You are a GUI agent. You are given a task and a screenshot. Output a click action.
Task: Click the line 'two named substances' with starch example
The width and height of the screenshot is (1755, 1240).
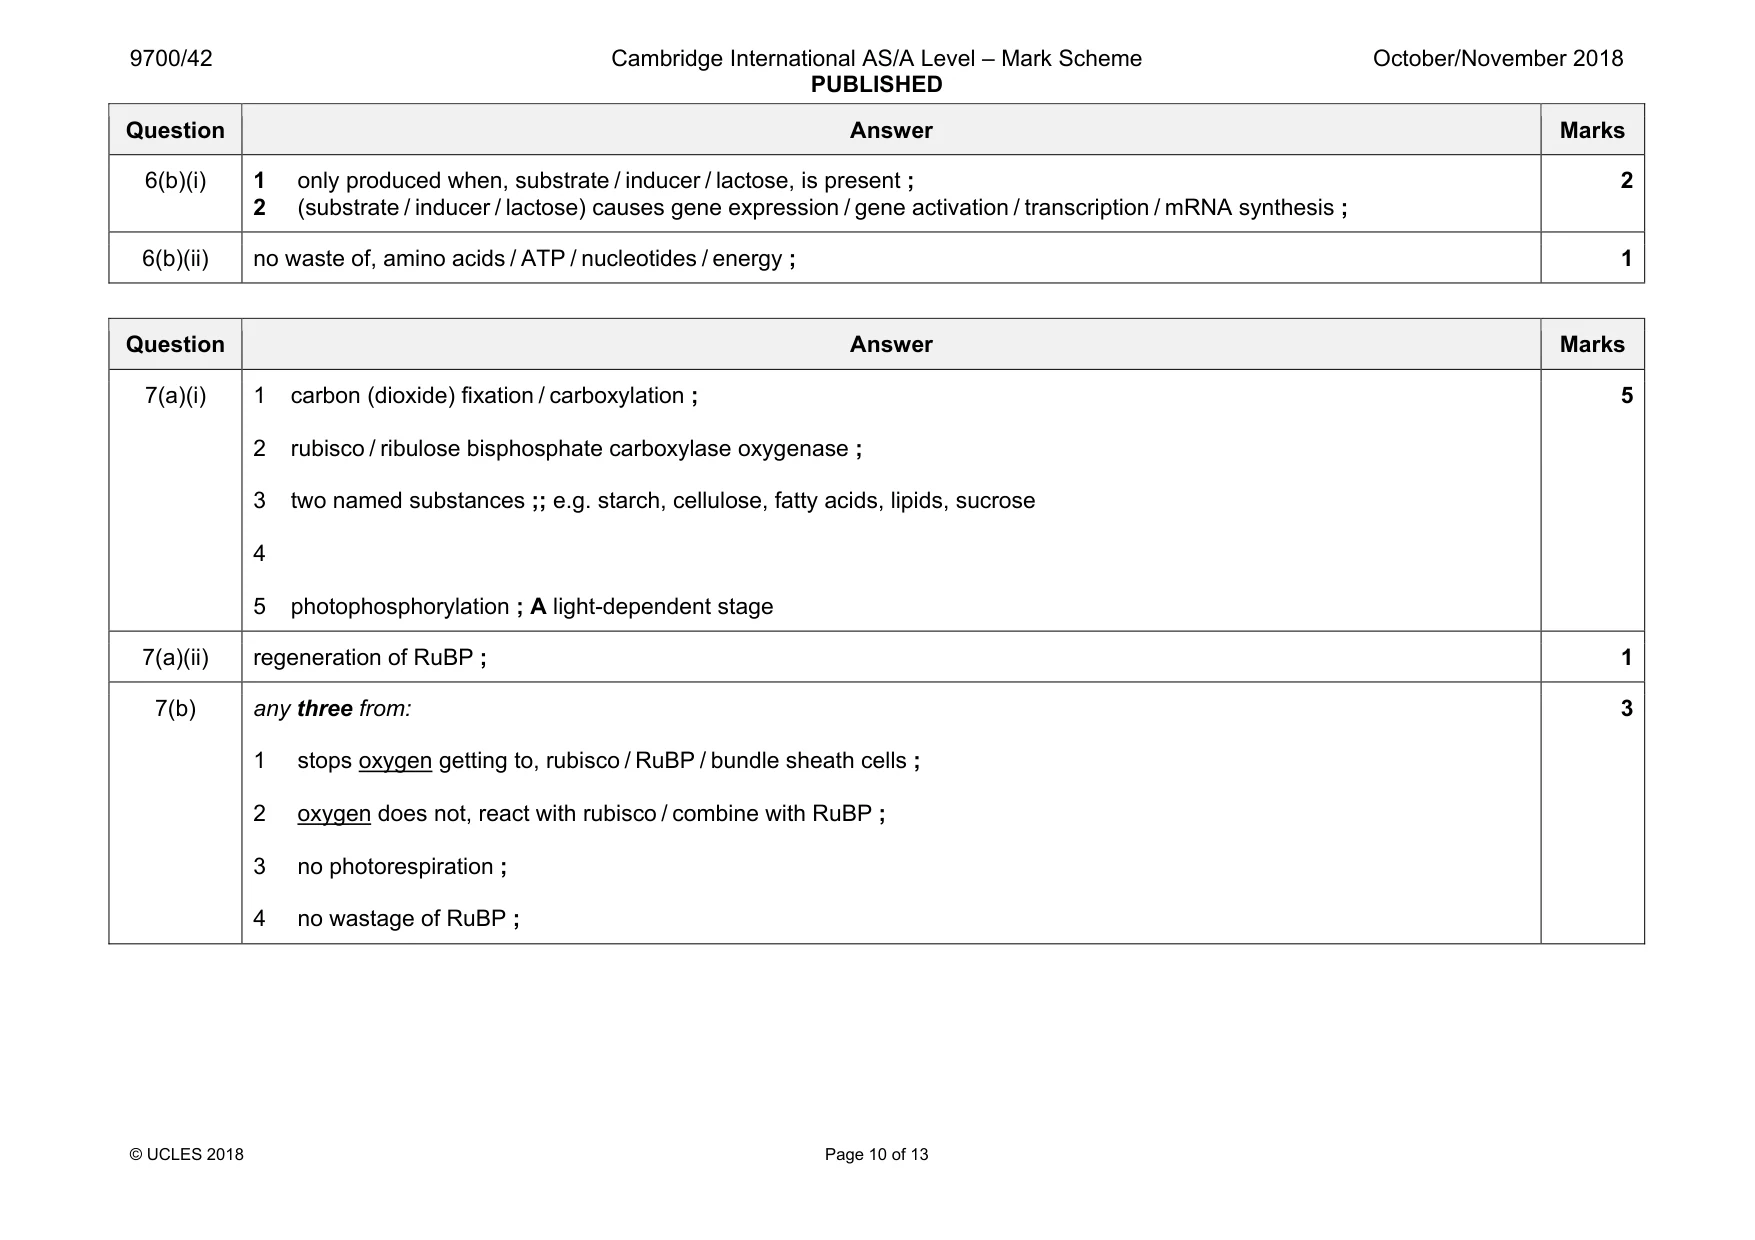click(x=663, y=501)
